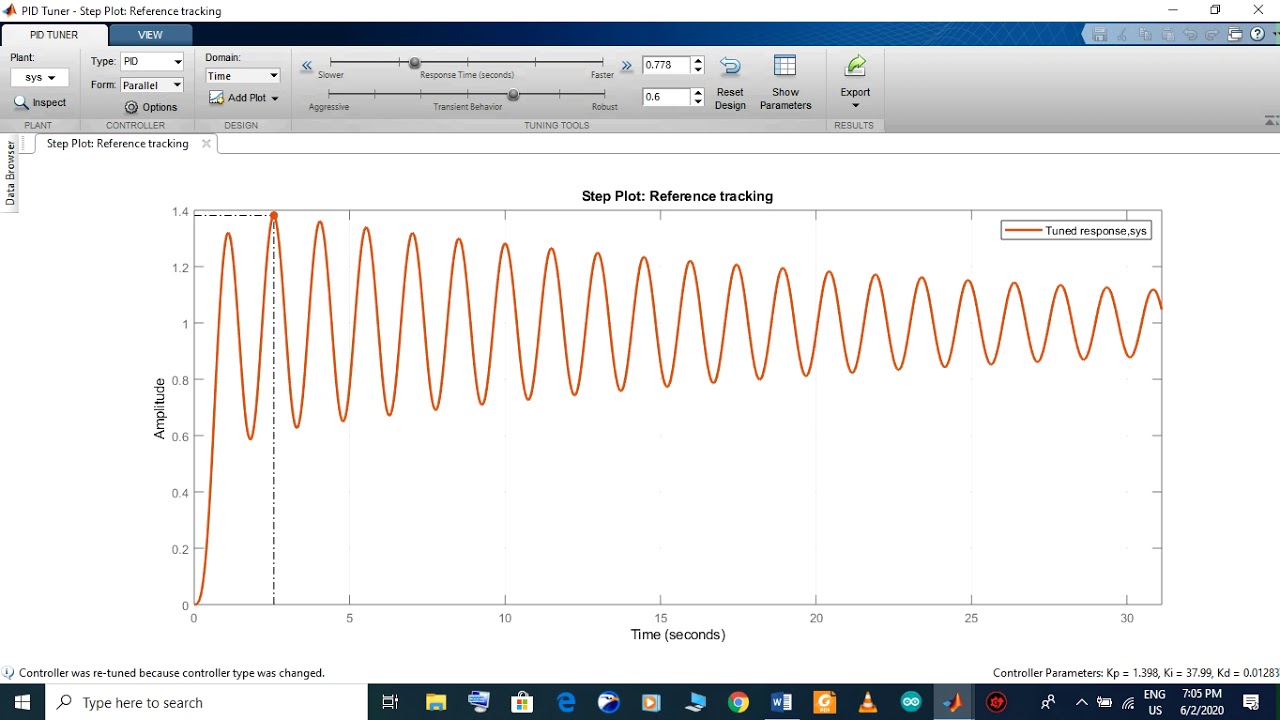Increase transient behavior value stepper
The image size is (1280, 720).
pos(698,93)
